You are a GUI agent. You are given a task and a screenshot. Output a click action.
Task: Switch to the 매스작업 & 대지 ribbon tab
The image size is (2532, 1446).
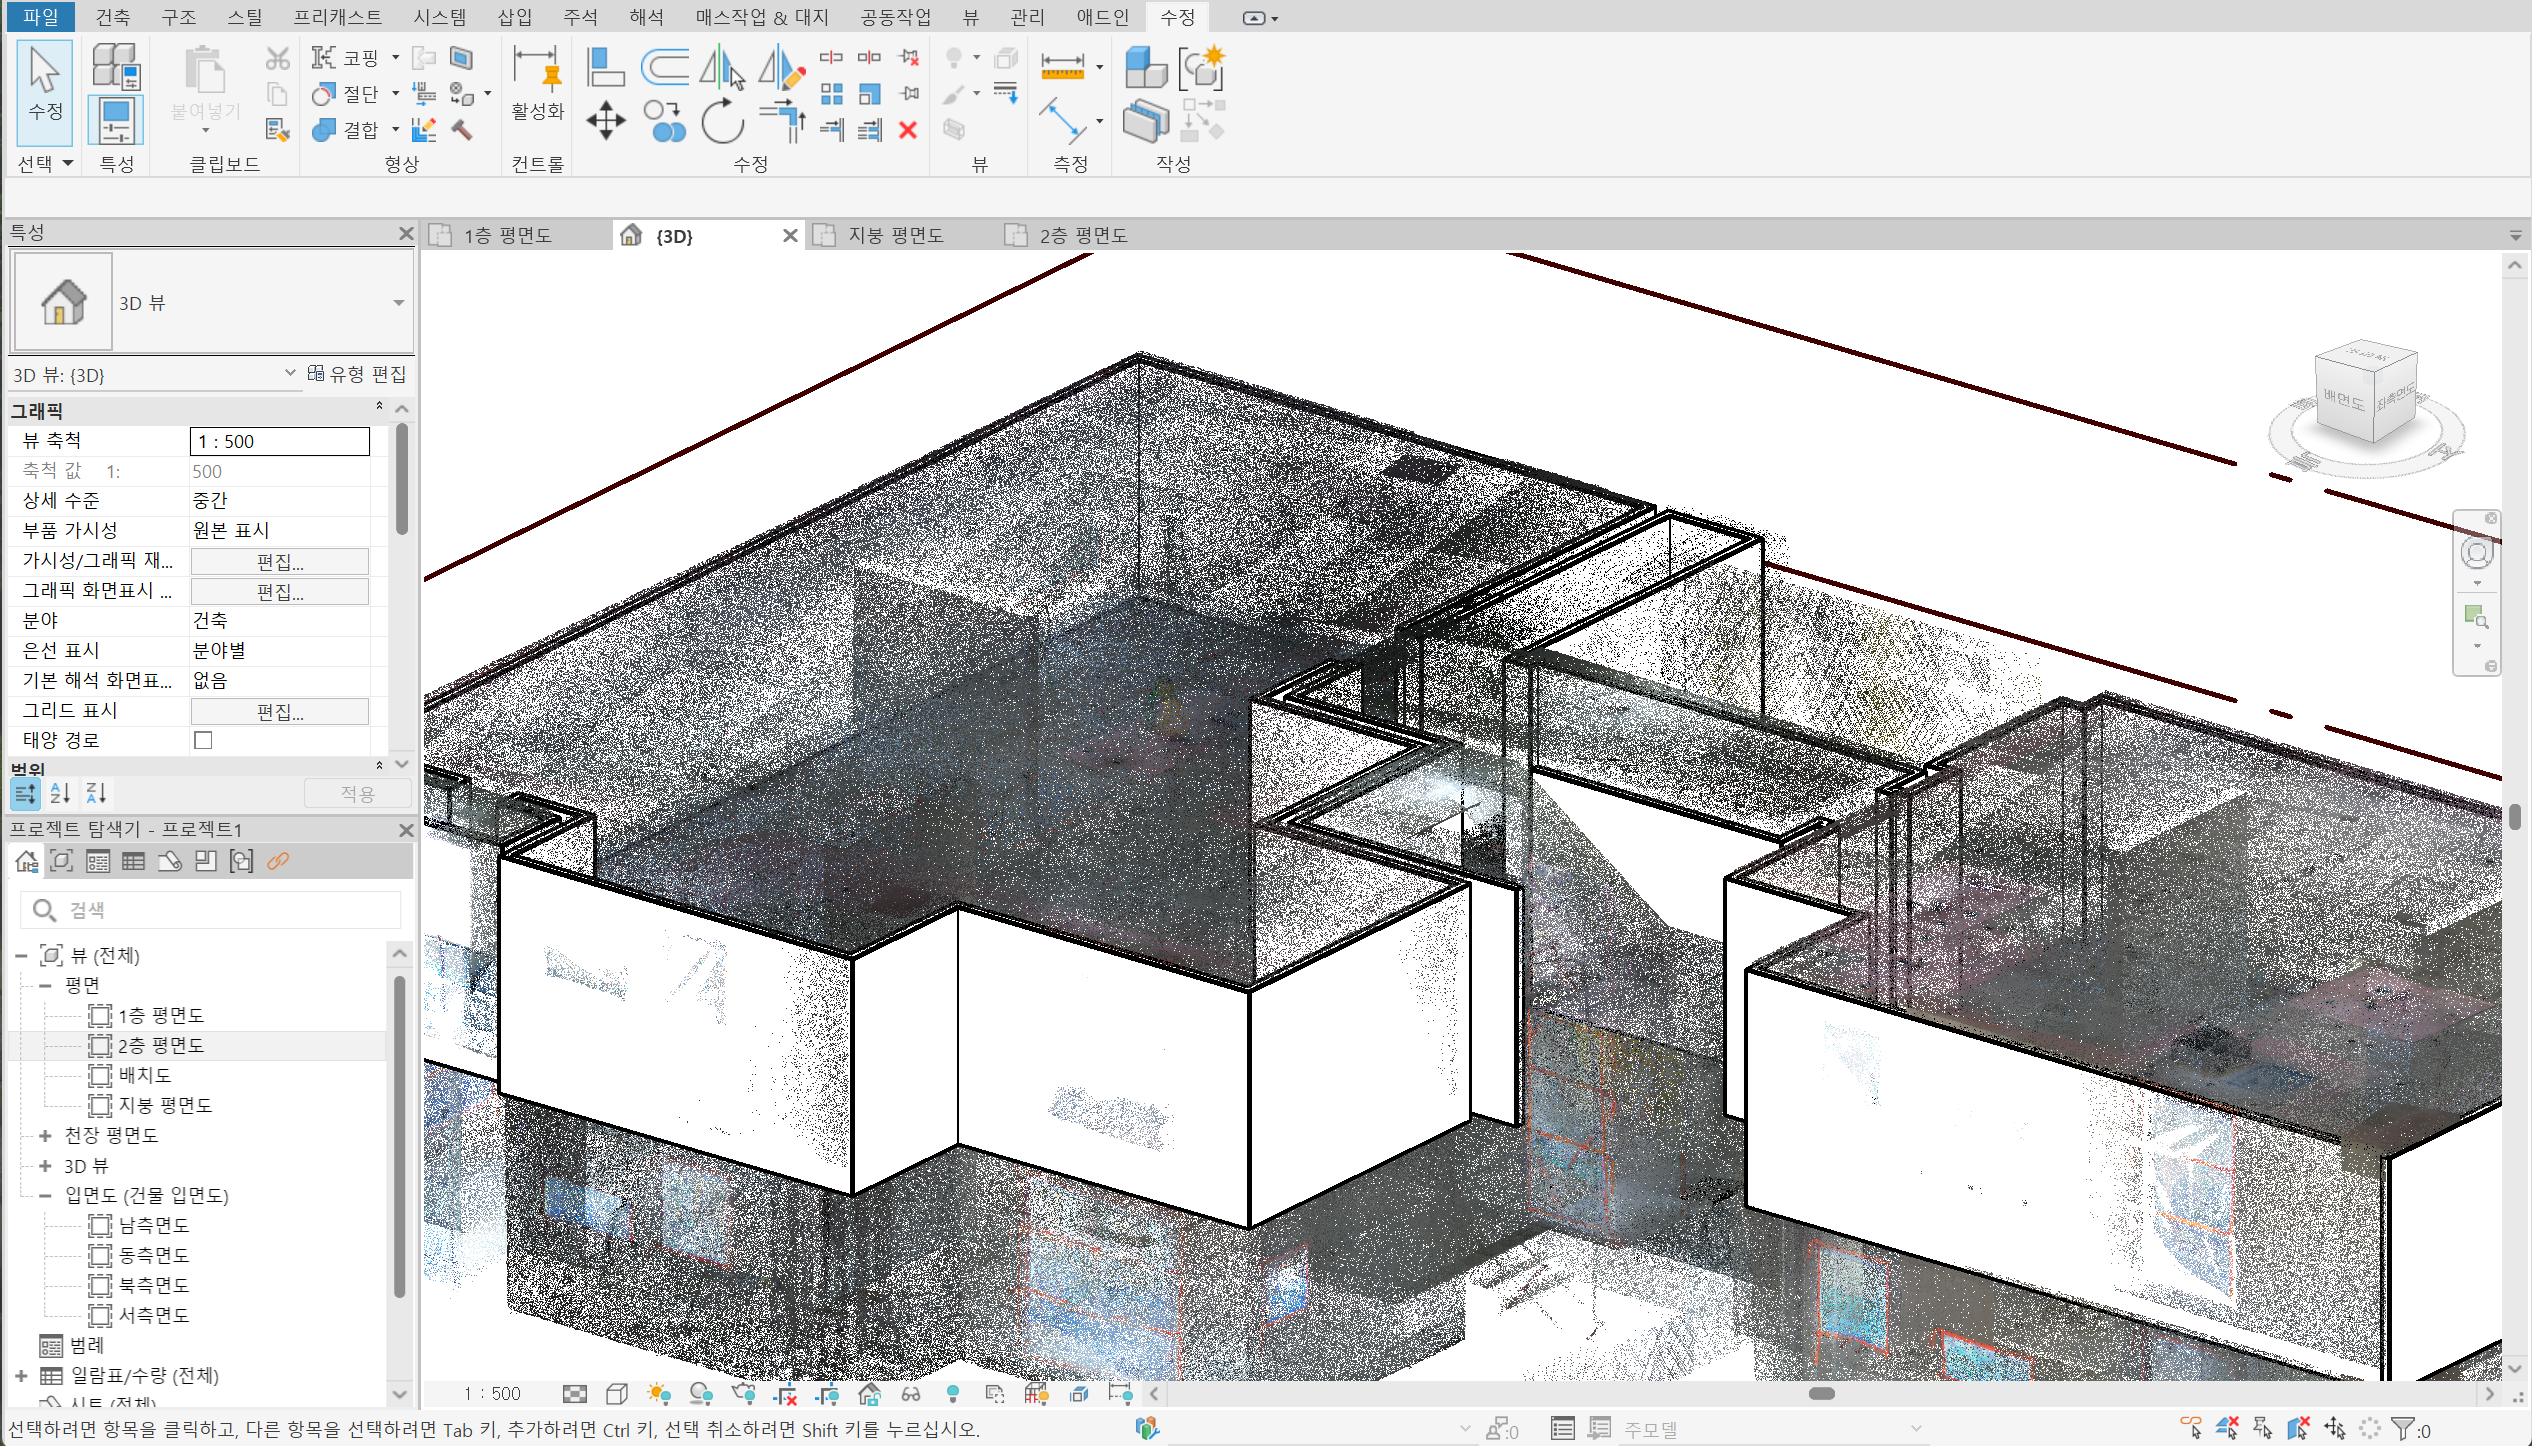[762, 16]
